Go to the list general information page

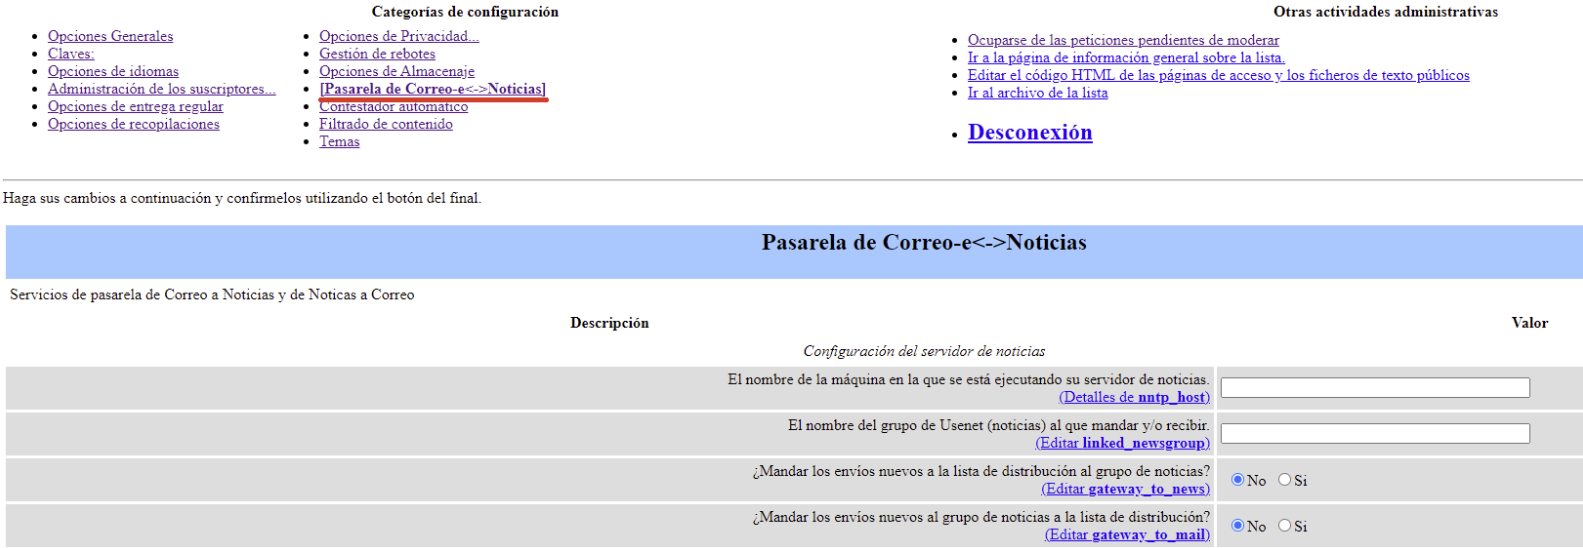pyautogui.click(x=1126, y=57)
